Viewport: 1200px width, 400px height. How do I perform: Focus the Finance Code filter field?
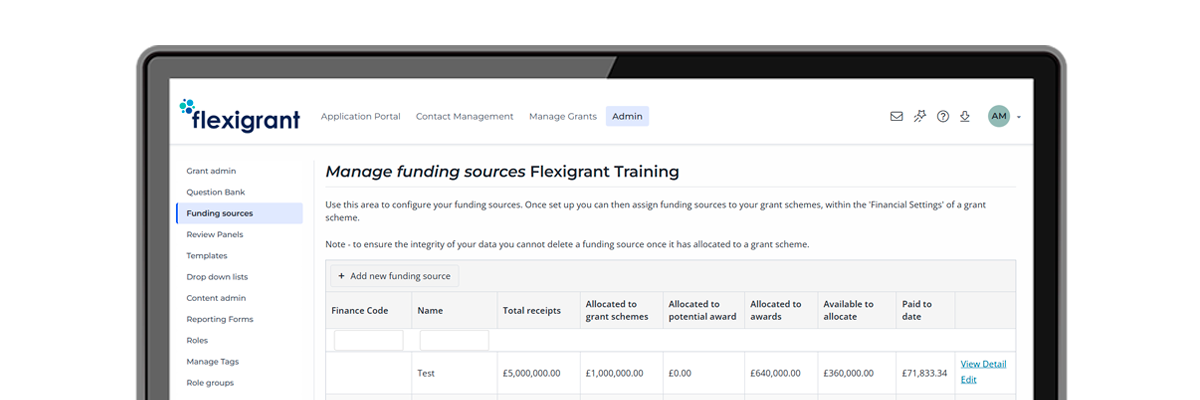pos(368,340)
